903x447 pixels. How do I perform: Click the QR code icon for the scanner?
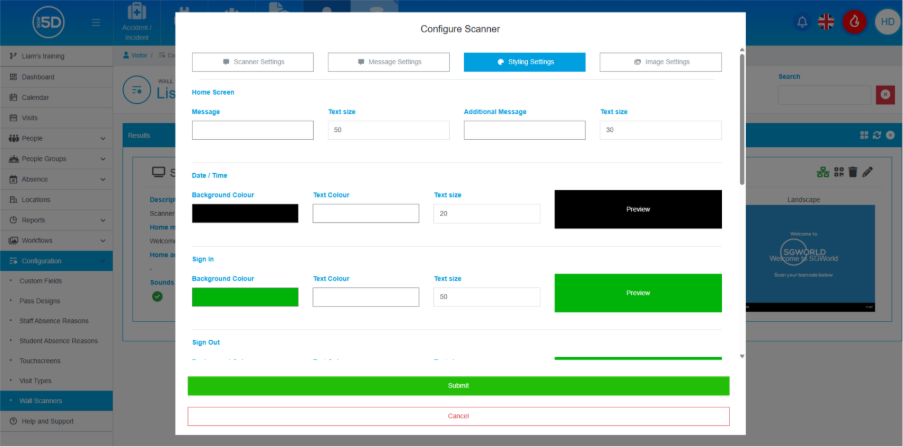pyautogui.click(x=838, y=172)
